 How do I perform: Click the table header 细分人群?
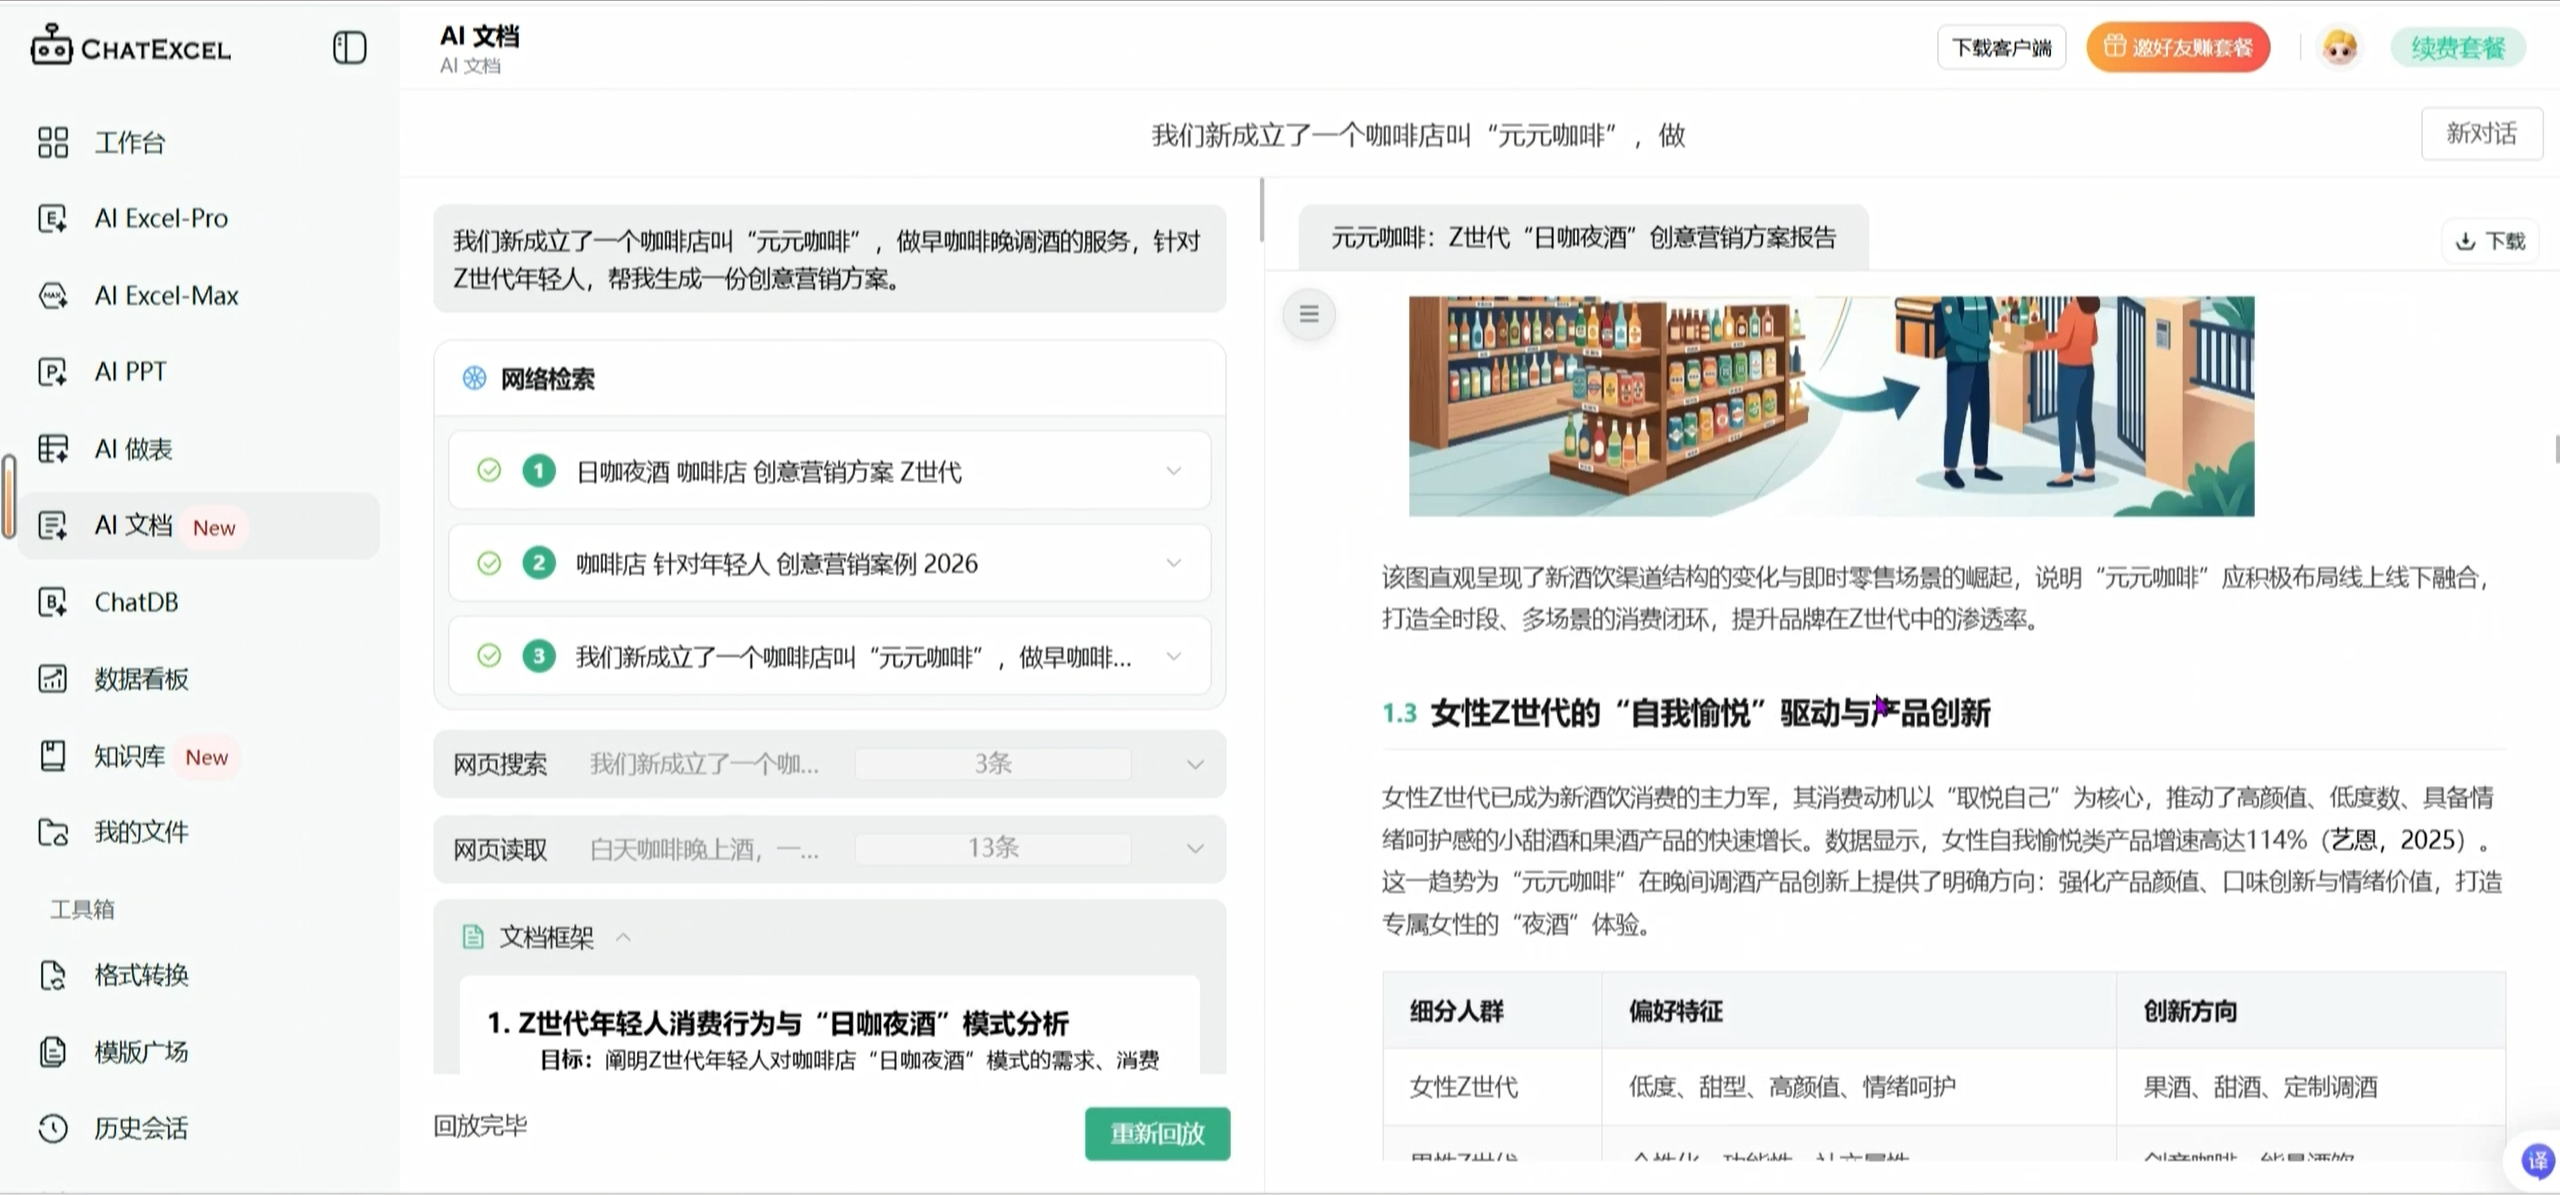tap(1456, 1011)
